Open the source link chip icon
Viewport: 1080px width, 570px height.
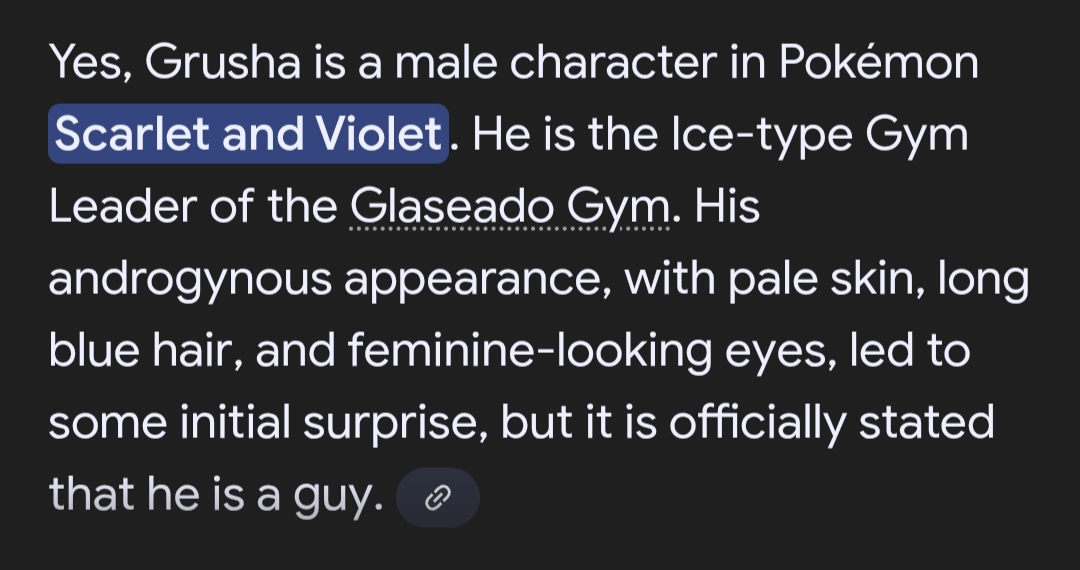[438, 497]
